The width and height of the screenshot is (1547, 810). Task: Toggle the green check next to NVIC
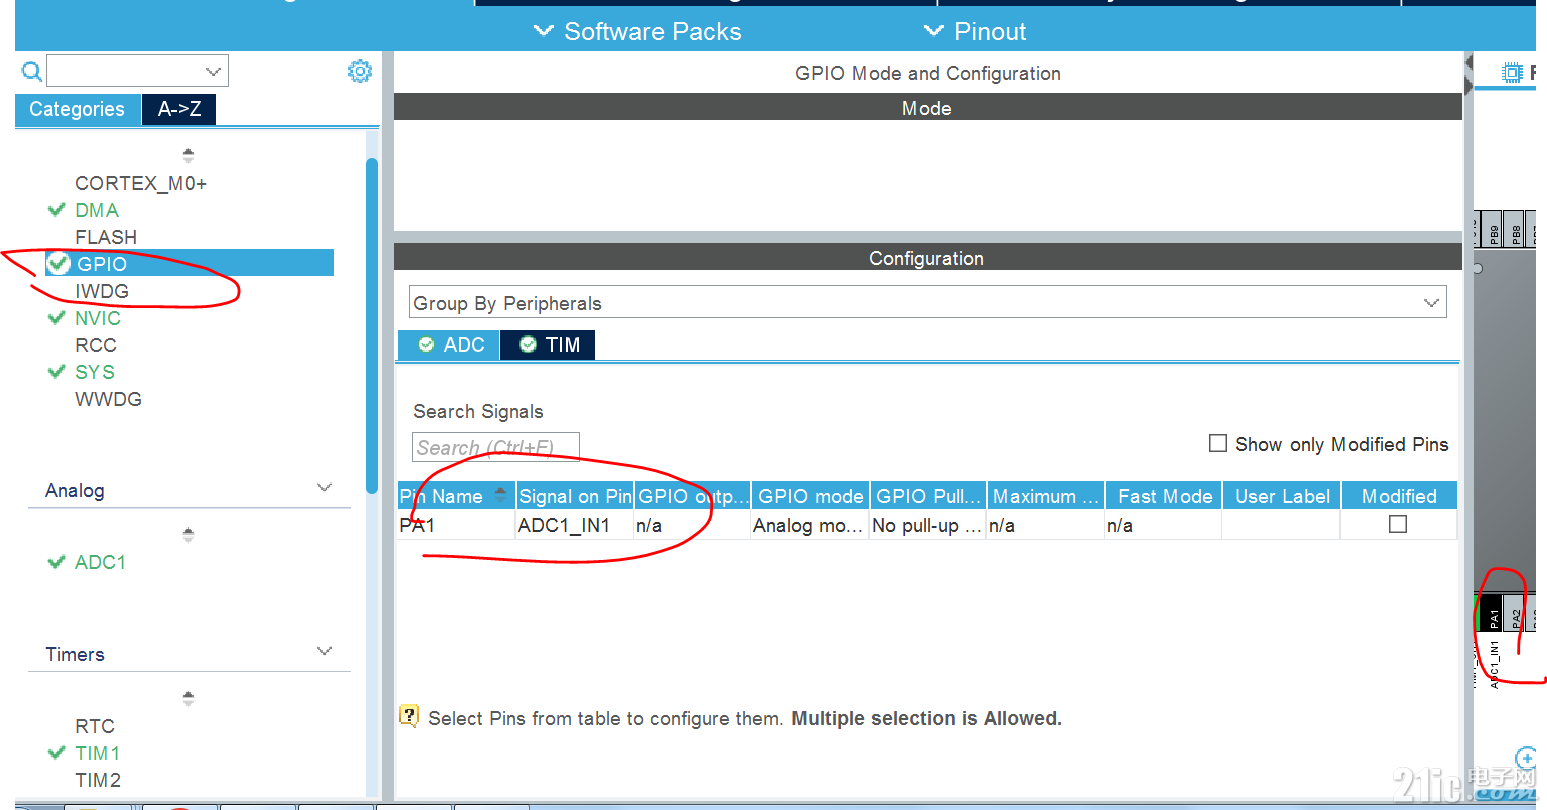(57, 318)
